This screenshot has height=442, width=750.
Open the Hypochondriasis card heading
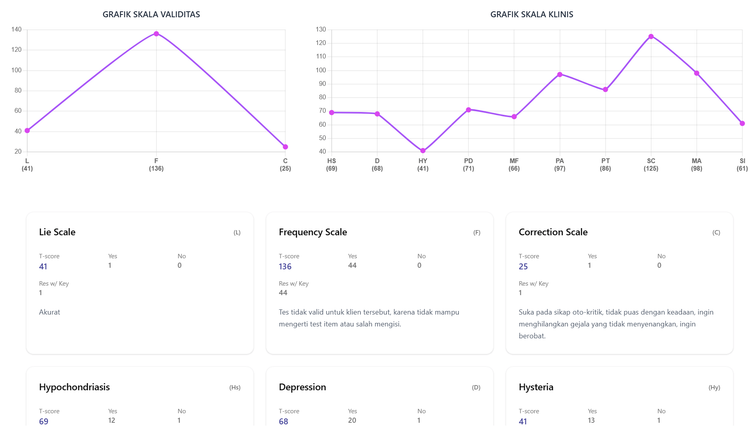pyautogui.click(x=74, y=387)
